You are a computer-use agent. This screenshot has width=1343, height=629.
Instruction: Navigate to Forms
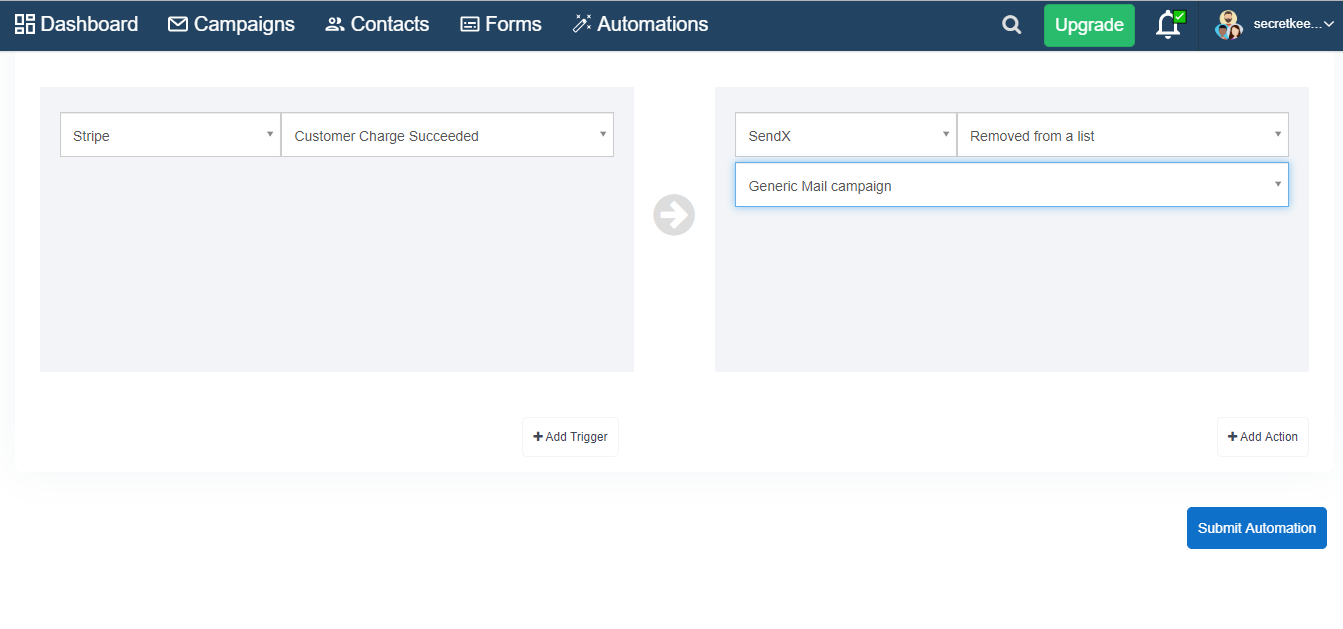[x=500, y=24]
